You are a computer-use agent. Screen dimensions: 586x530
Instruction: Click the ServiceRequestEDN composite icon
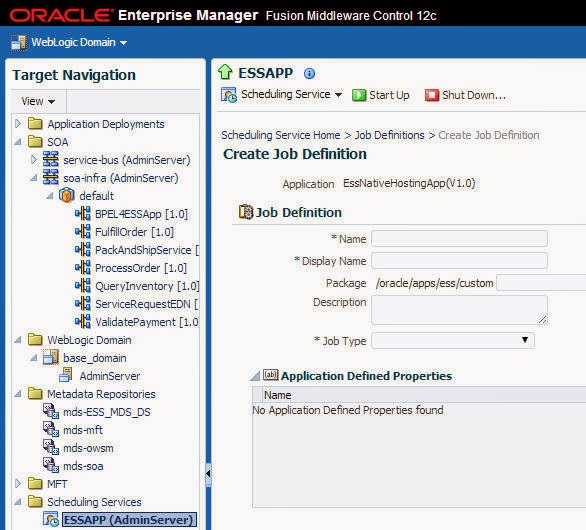pos(83,303)
